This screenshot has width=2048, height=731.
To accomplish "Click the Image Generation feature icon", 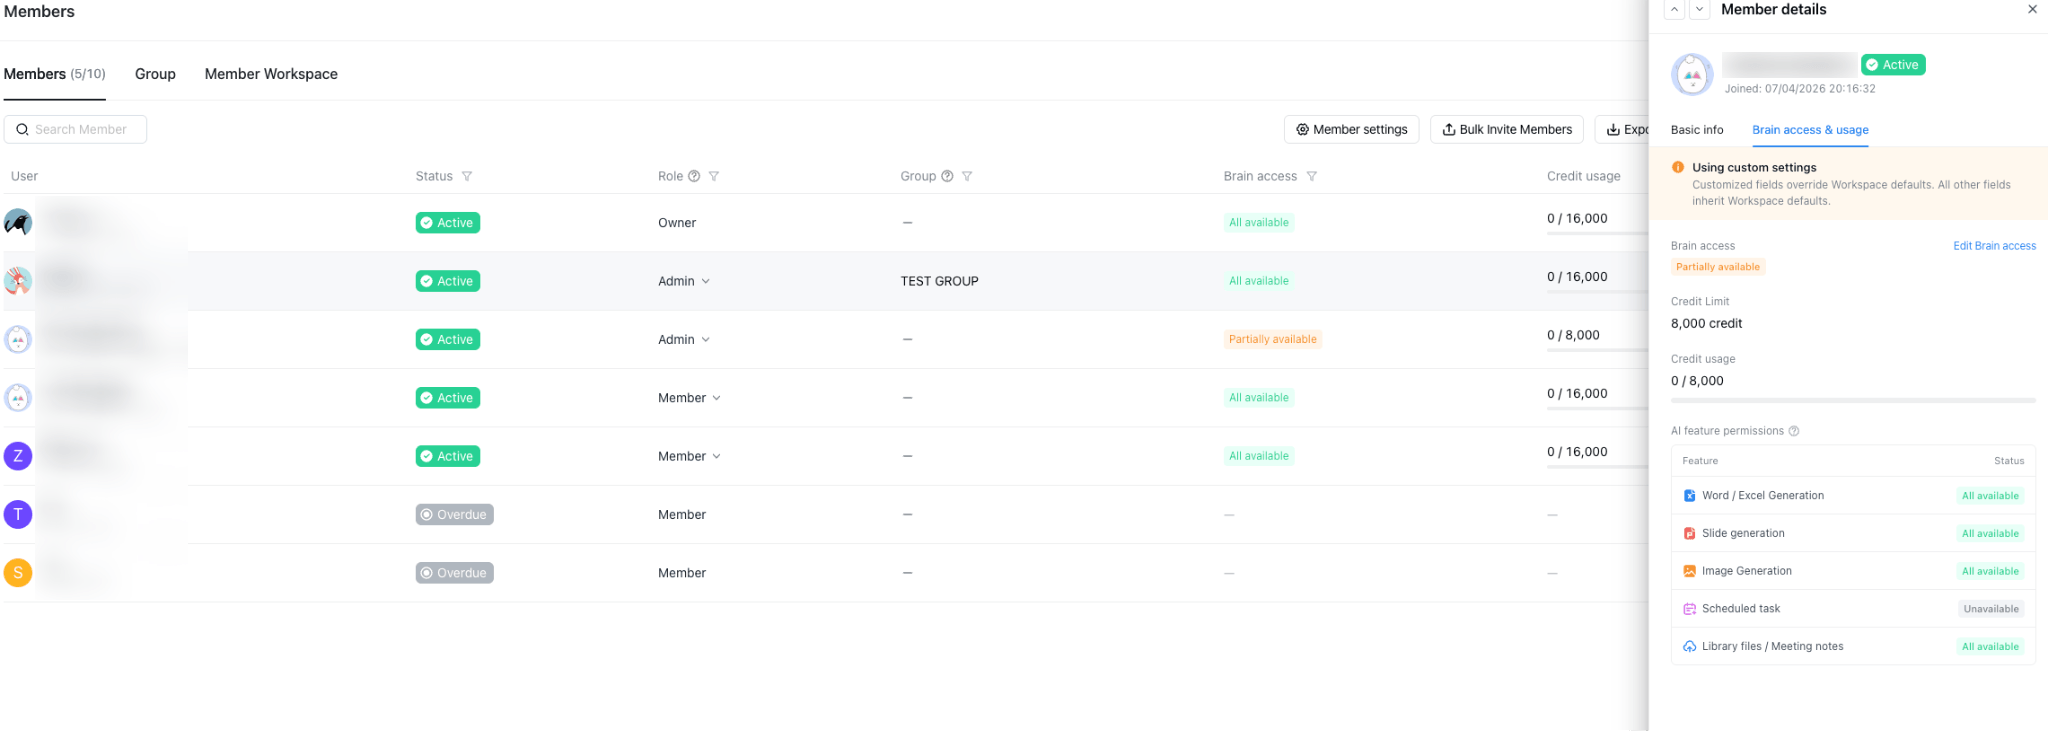I will click(x=1689, y=571).
